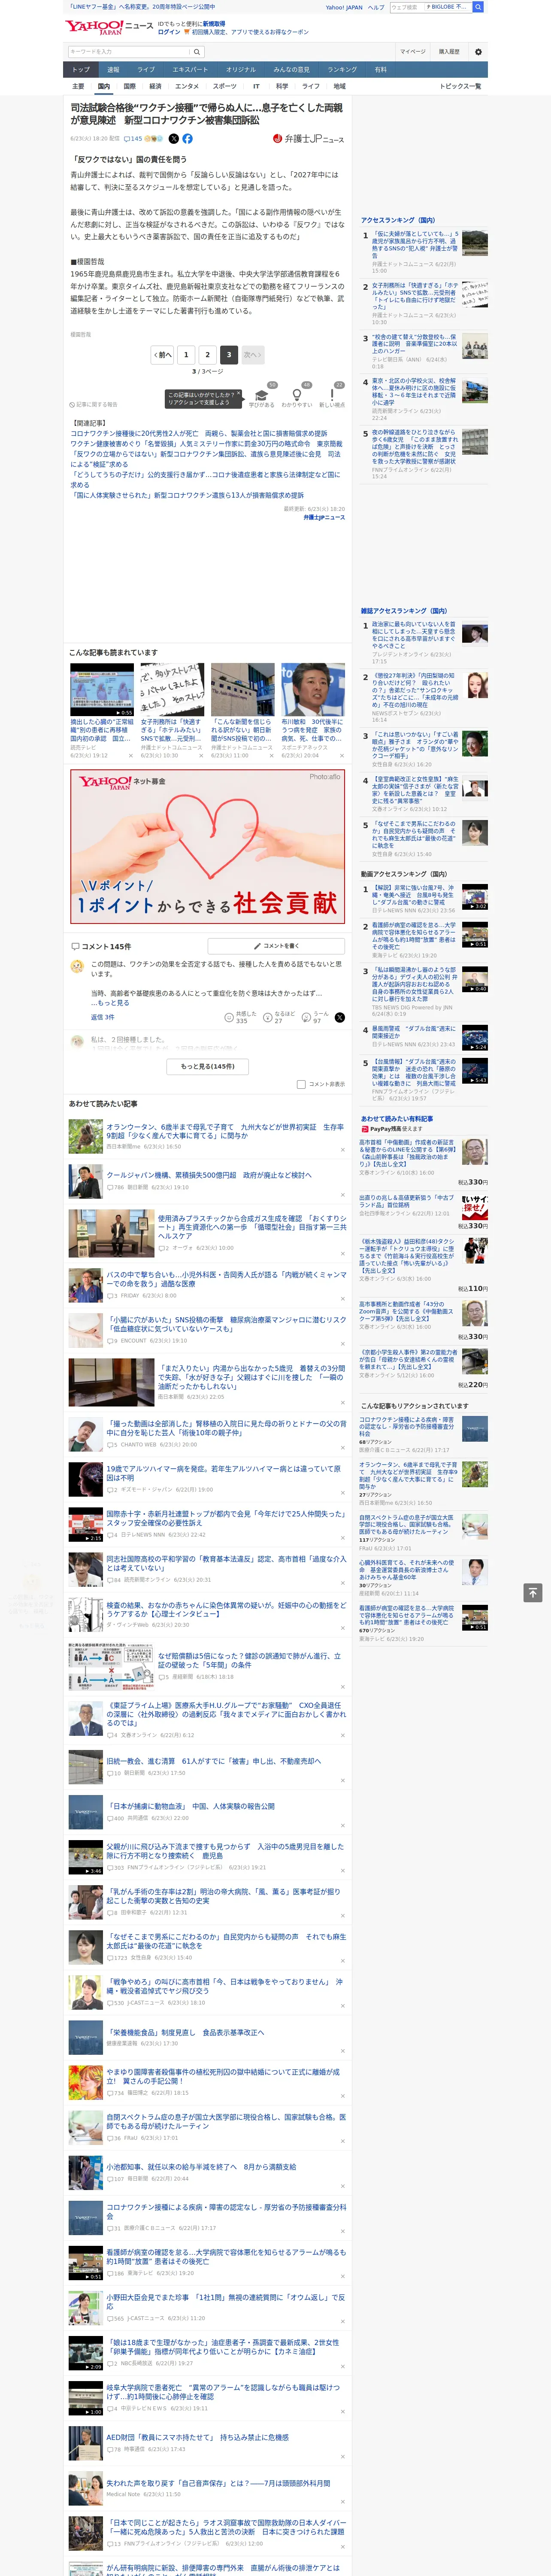551x2576 pixels.
Task: Open the AED財団 article link
Action: [197, 2437]
